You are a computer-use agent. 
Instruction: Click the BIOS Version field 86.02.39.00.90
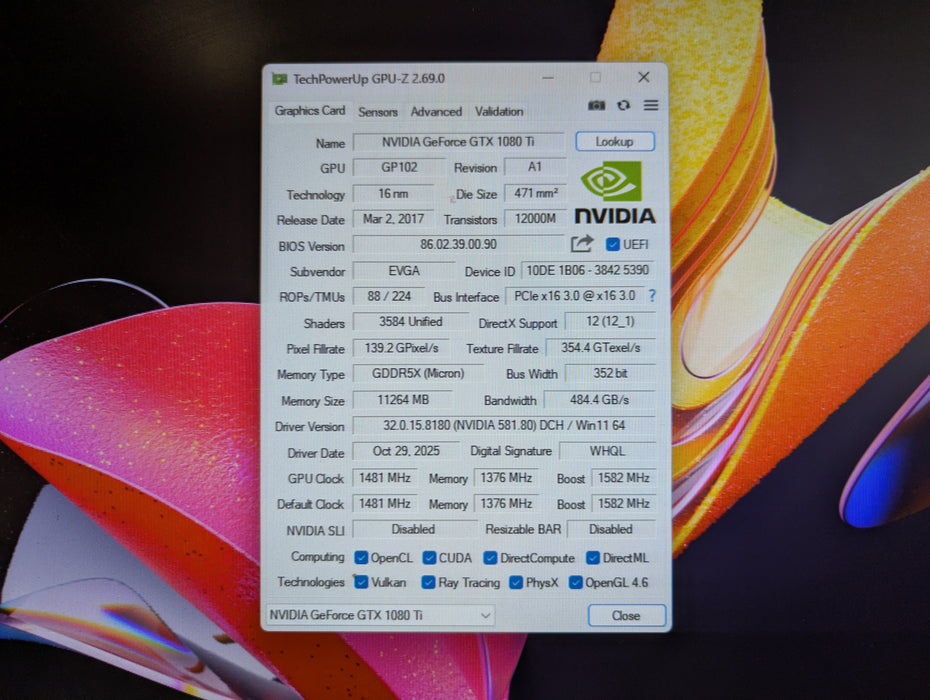[458, 244]
